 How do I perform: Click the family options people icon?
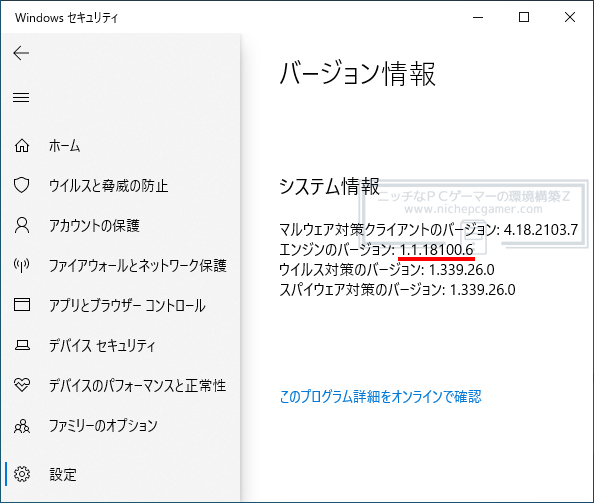[x=22, y=426]
